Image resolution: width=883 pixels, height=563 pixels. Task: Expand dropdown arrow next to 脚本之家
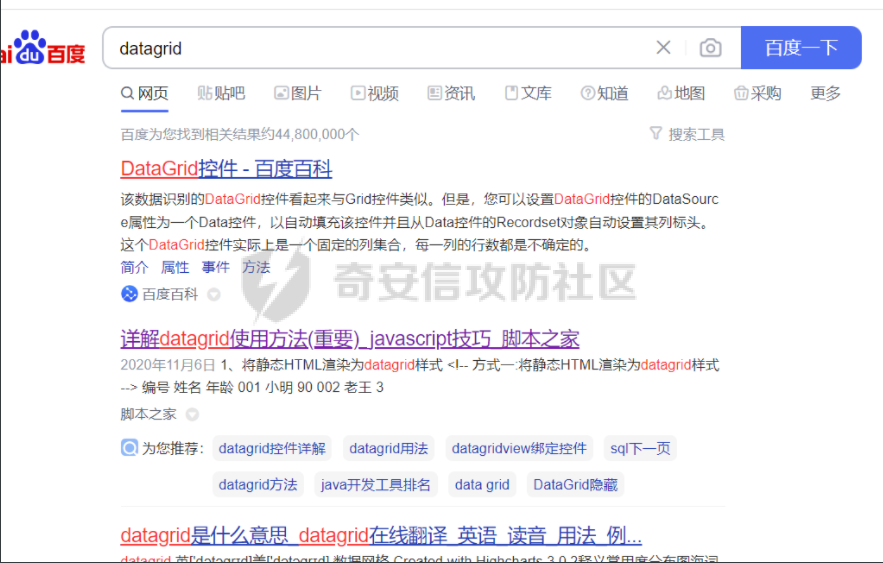pyautogui.click(x=193, y=415)
